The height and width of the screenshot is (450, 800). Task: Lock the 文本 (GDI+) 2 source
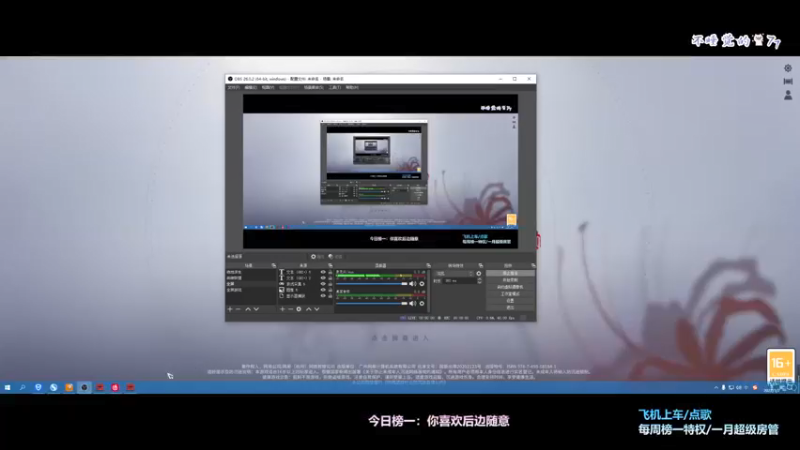pyautogui.click(x=330, y=278)
